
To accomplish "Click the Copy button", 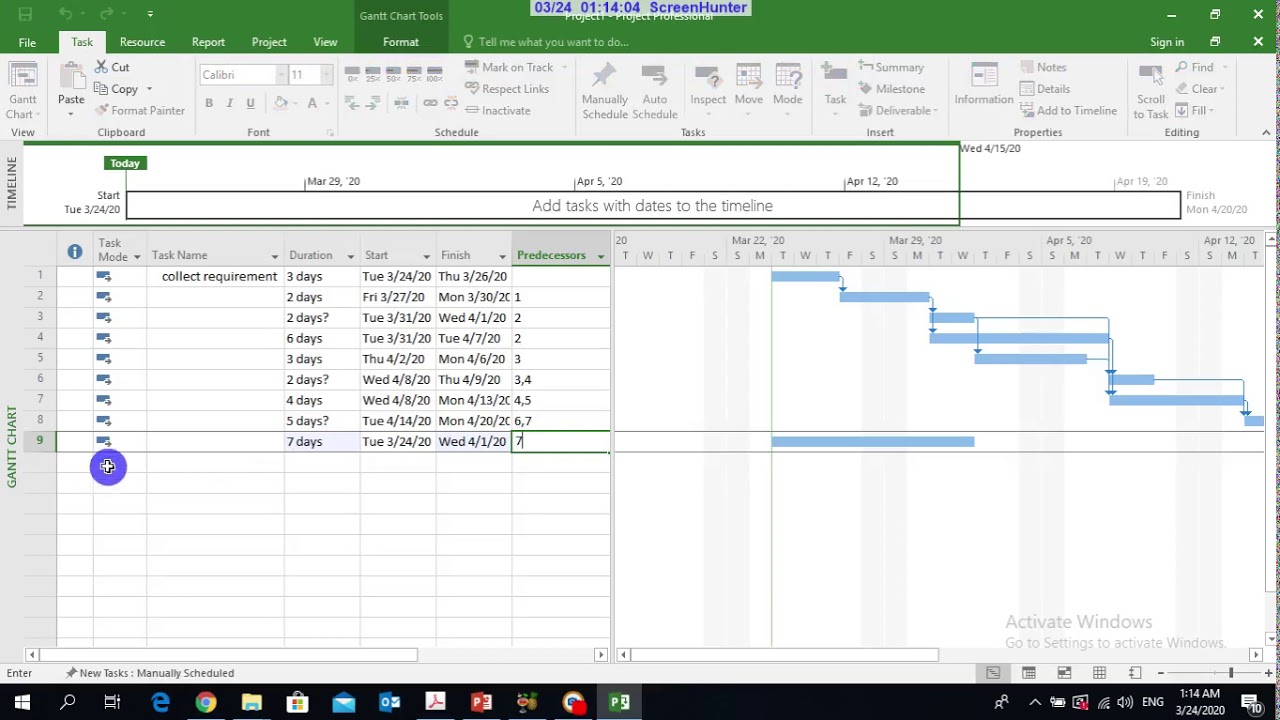I will [119, 89].
